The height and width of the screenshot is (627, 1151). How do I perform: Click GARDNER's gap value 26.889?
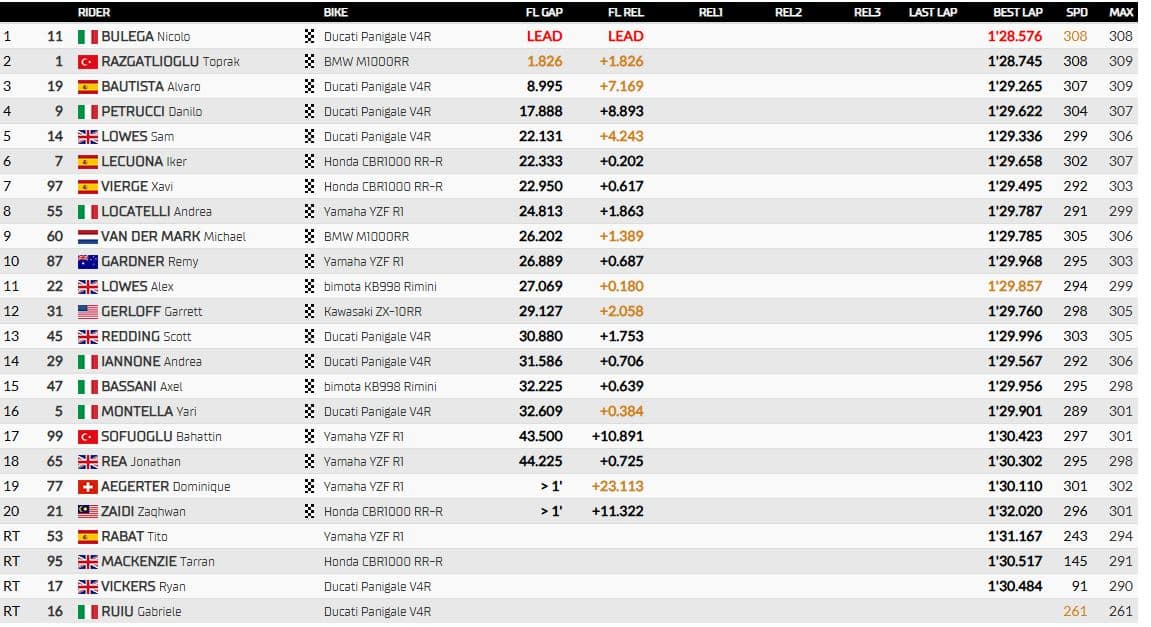pos(541,261)
